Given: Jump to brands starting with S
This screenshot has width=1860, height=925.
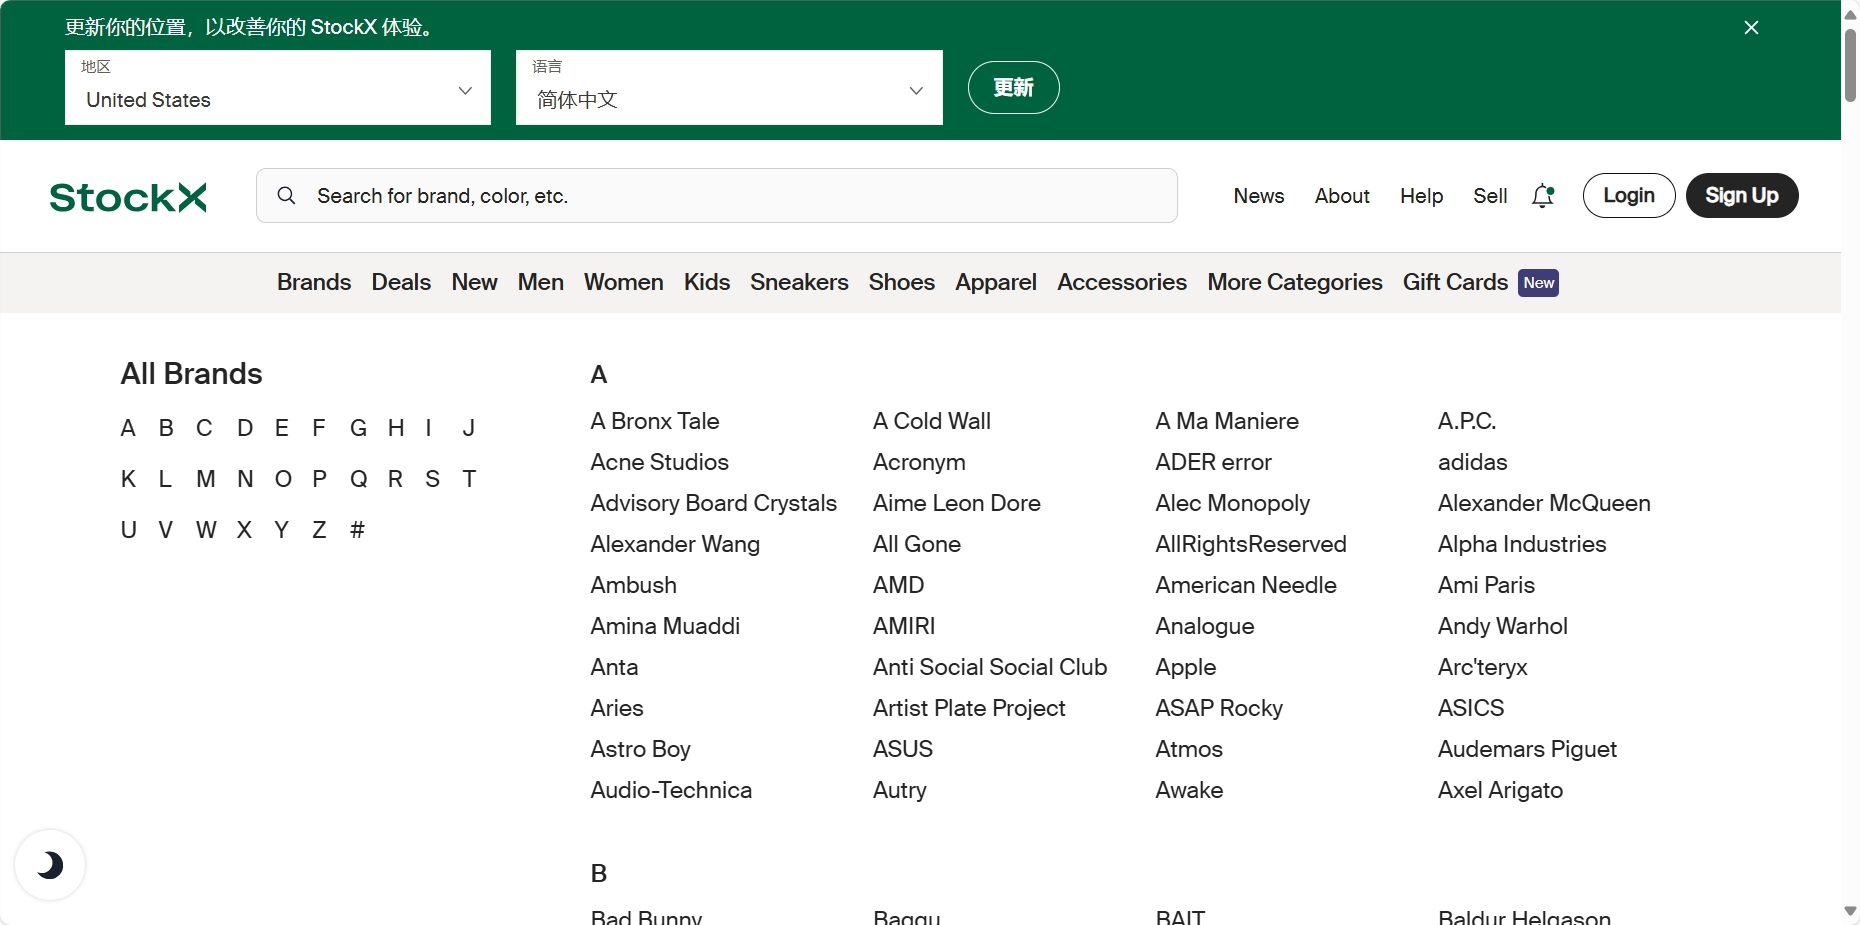Looking at the screenshot, I should point(432,480).
